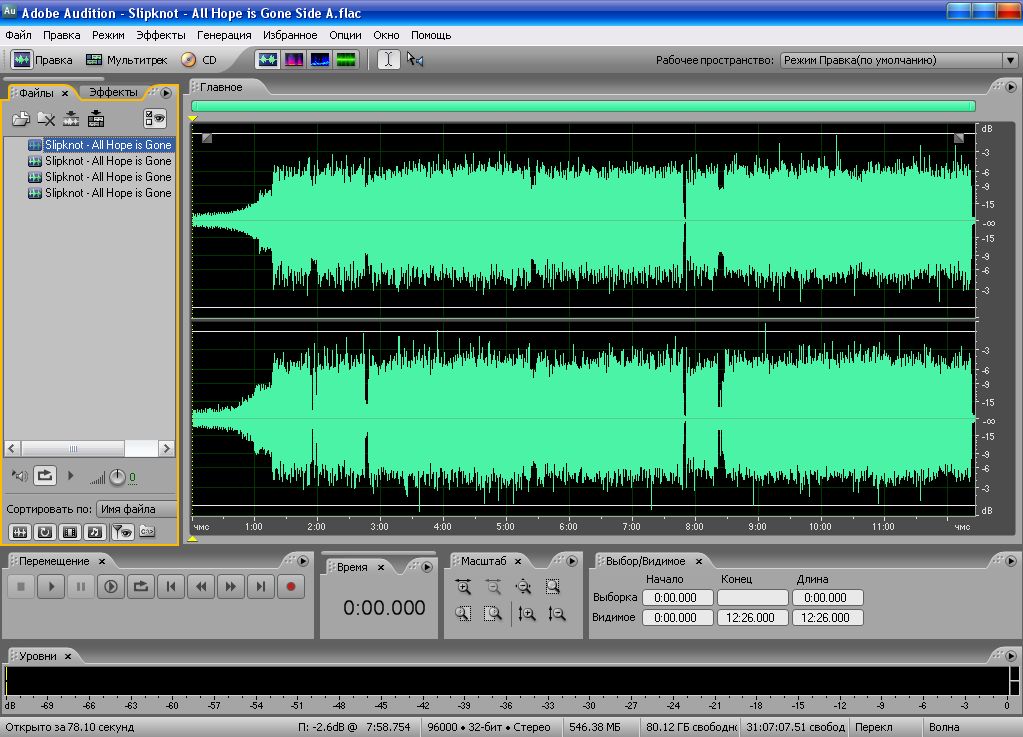The height and width of the screenshot is (737, 1023).
Task: Select the Time Selection I-beam tool
Action: pos(388,60)
